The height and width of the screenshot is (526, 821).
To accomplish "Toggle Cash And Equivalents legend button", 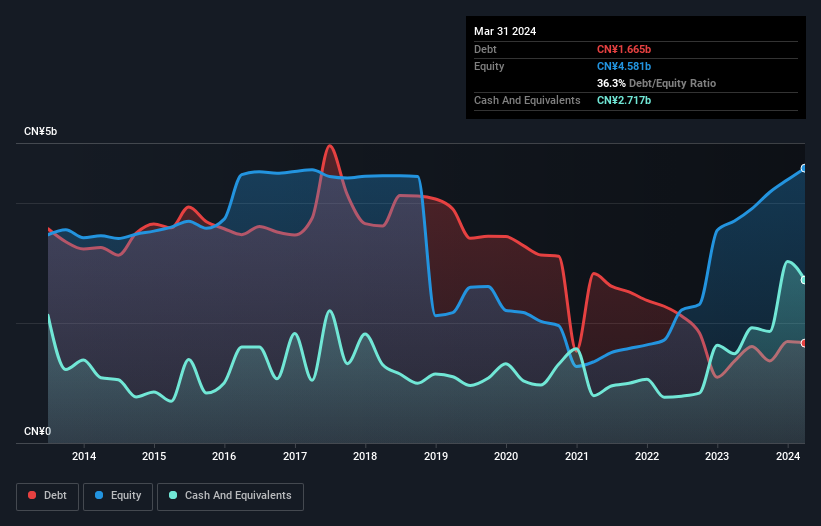I will (230, 496).
